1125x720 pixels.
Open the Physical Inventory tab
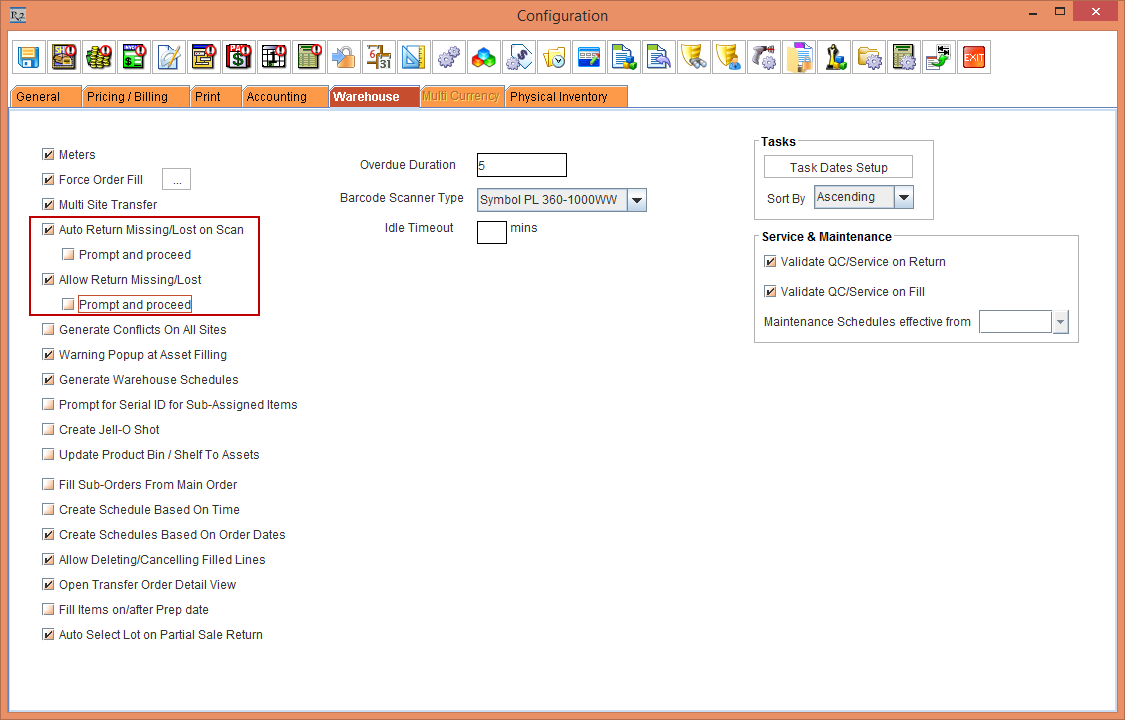(566, 96)
